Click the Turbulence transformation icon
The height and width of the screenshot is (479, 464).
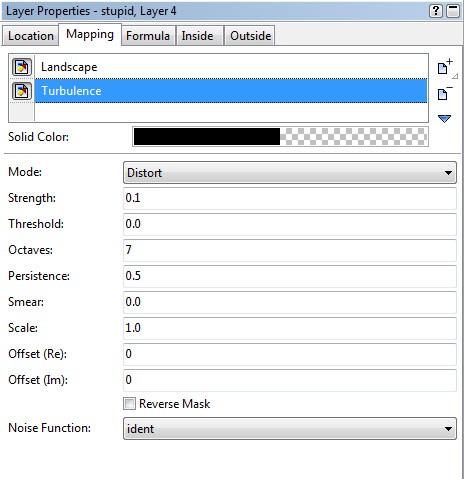[22, 91]
